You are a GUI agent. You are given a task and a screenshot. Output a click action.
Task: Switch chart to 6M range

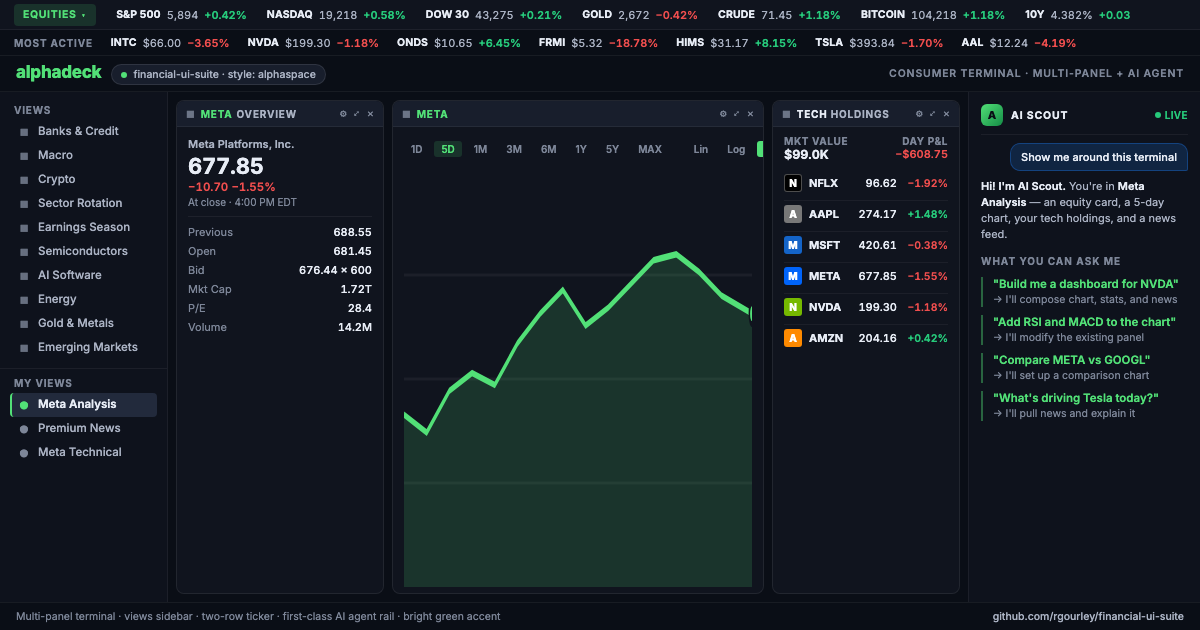point(549,149)
